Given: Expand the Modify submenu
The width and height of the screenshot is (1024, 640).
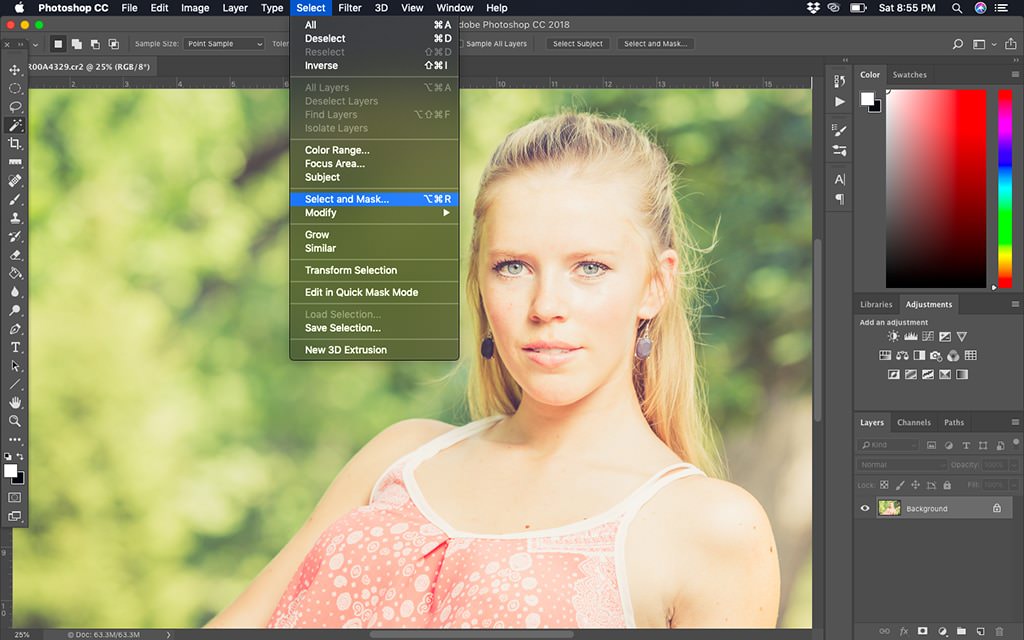Looking at the screenshot, I should click(x=374, y=213).
